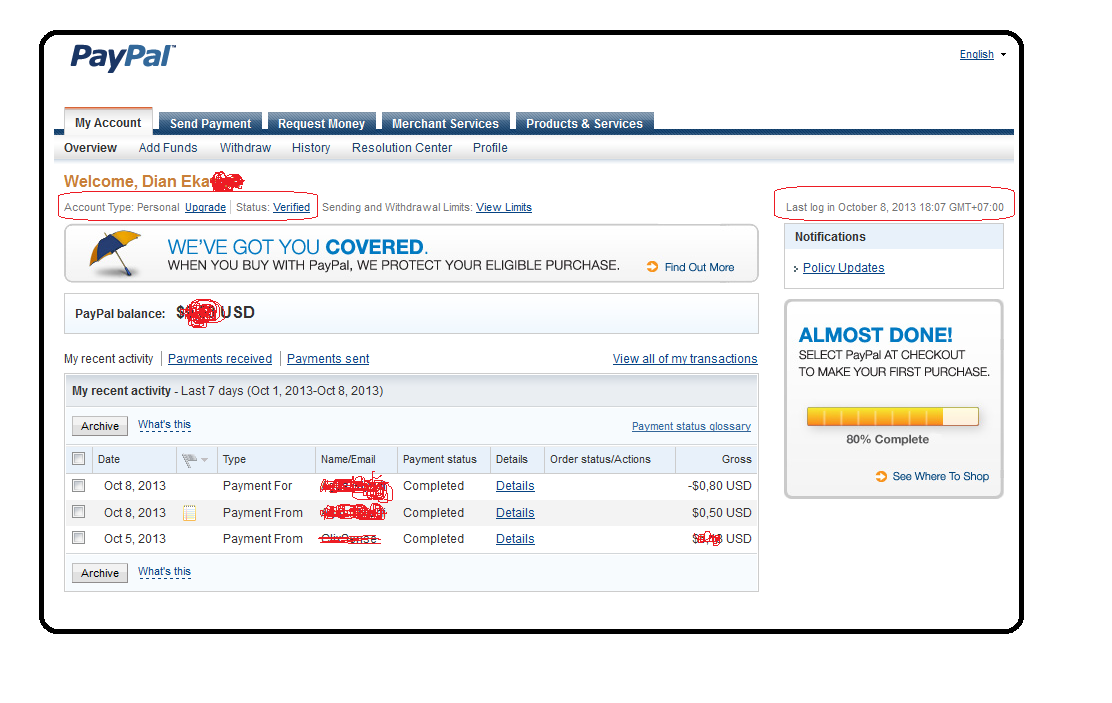Tick the select-all checkbox in the table header
Image resolution: width=1112 pixels, height=703 pixels.
pos(79,458)
